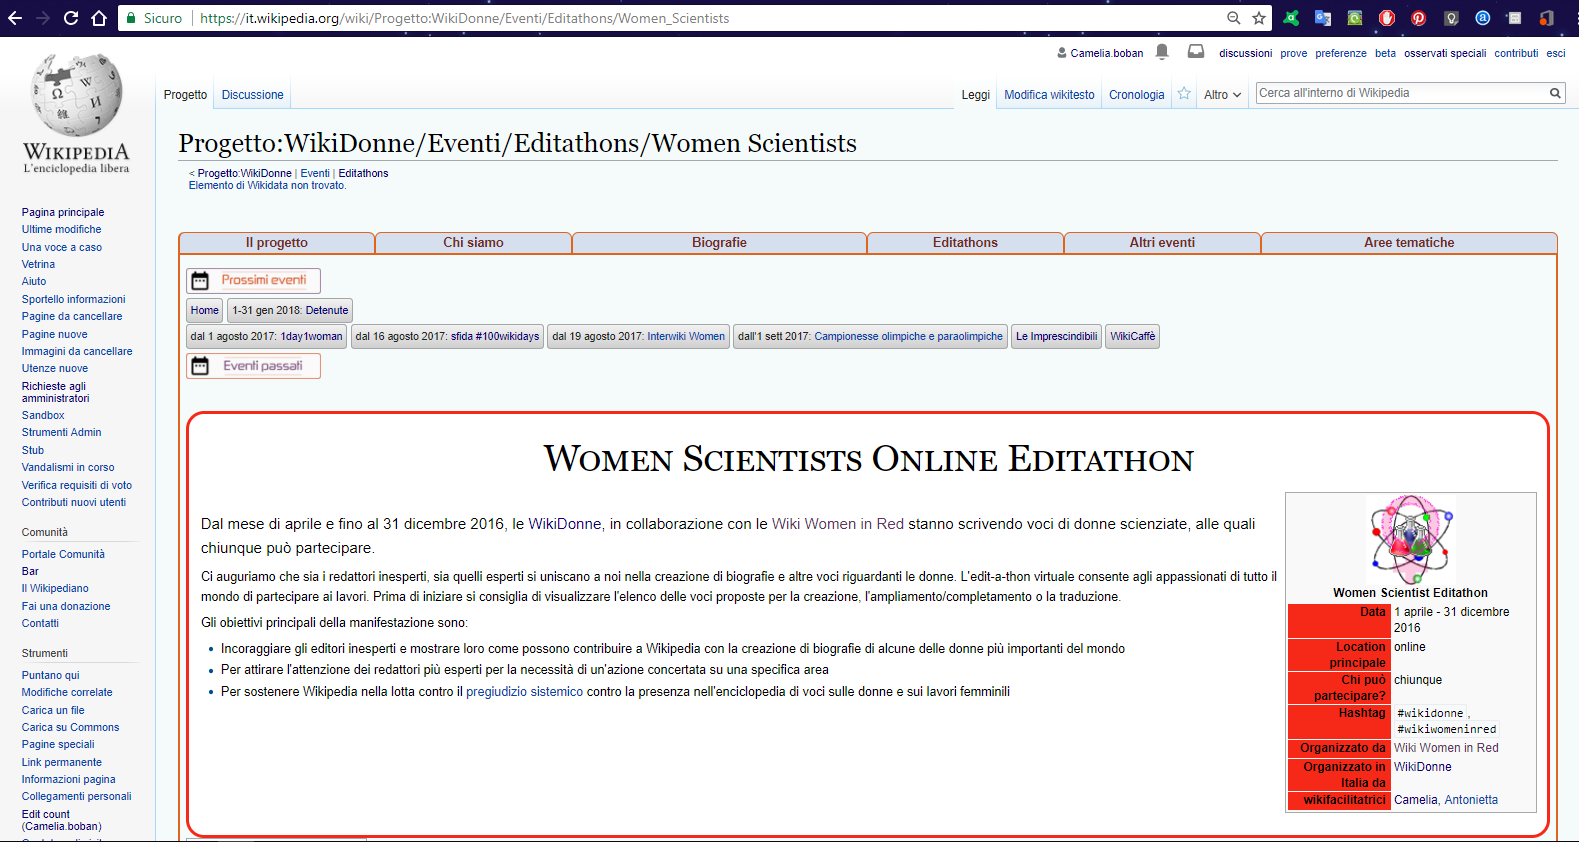Image resolution: width=1579 pixels, height=842 pixels.
Task: Click the Women Scientist Editathon atom image
Action: [x=1410, y=539]
